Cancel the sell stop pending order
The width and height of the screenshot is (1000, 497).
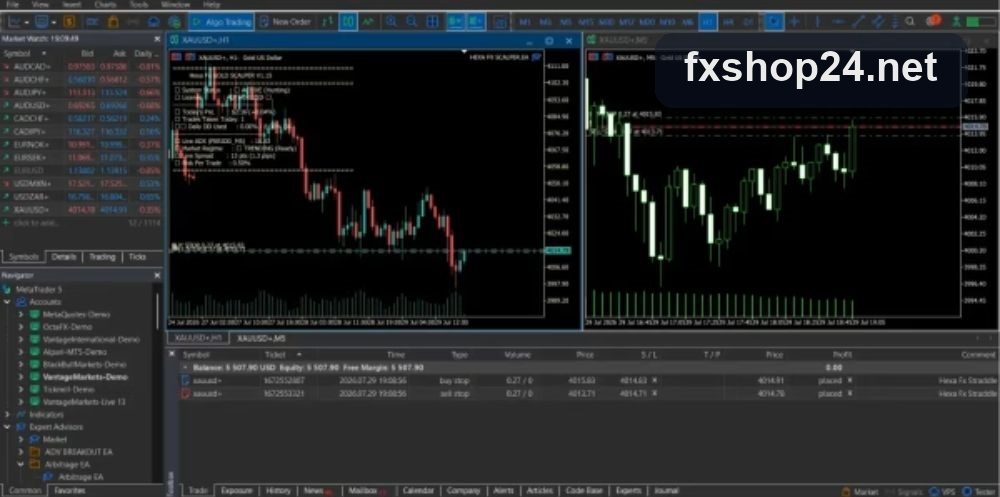point(849,394)
